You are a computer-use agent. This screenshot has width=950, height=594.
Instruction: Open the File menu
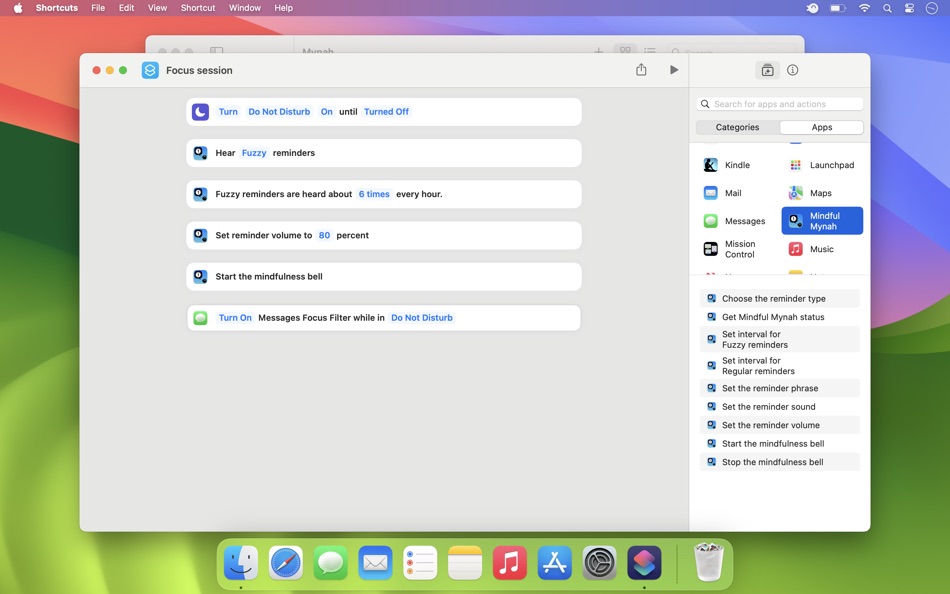[x=98, y=8]
